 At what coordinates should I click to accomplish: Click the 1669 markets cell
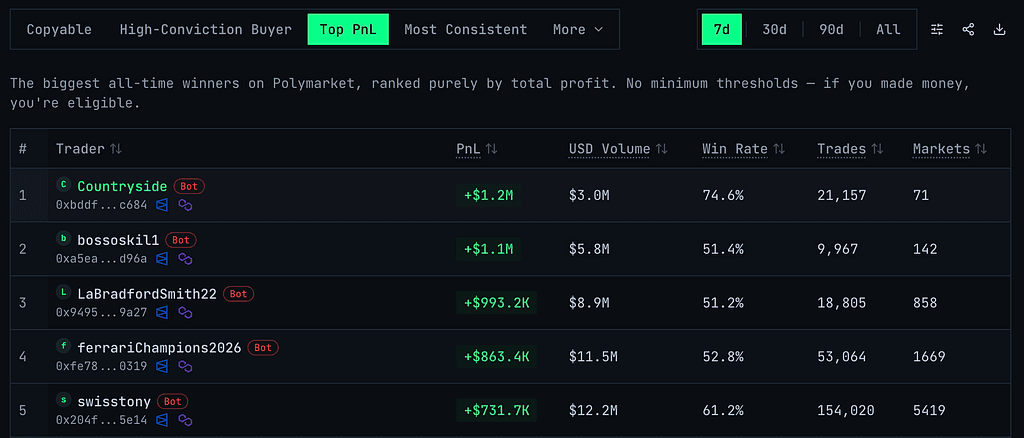929,356
